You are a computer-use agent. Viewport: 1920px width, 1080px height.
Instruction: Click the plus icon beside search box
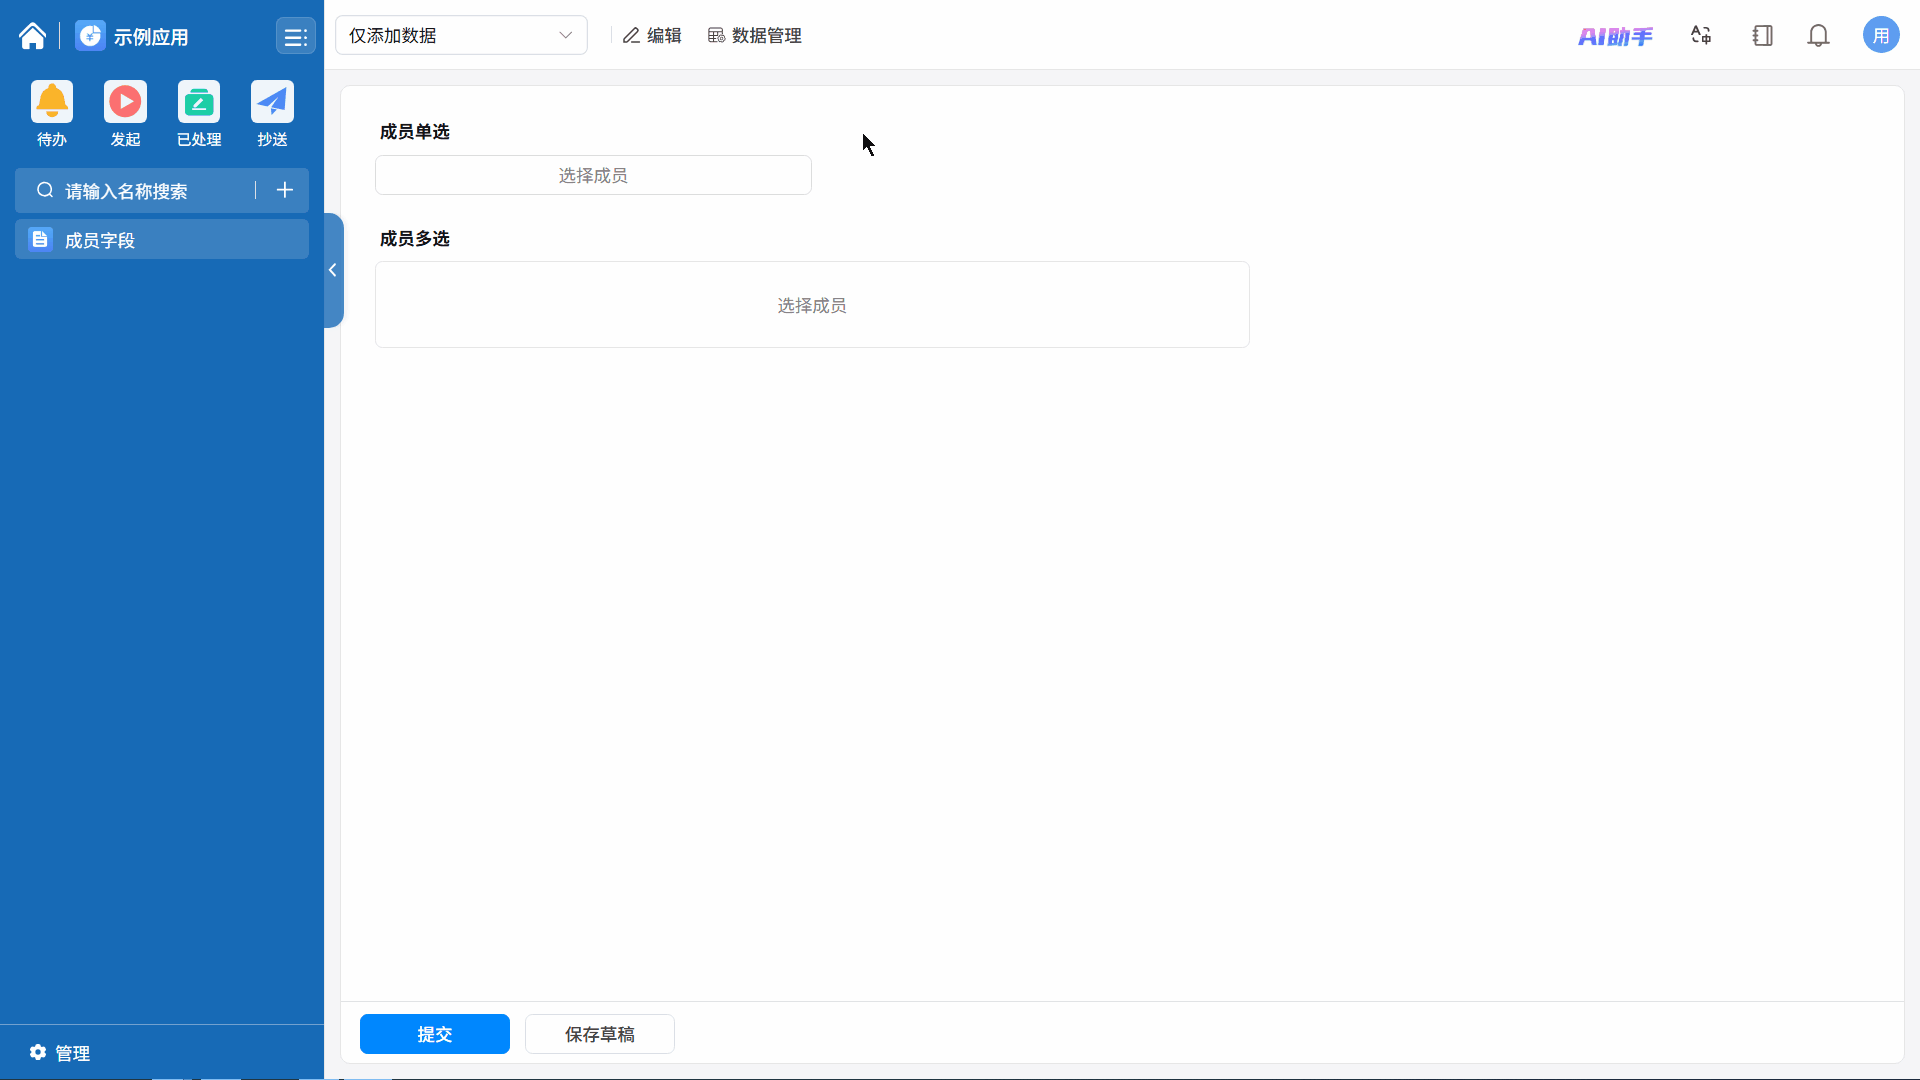click(285, 190)
